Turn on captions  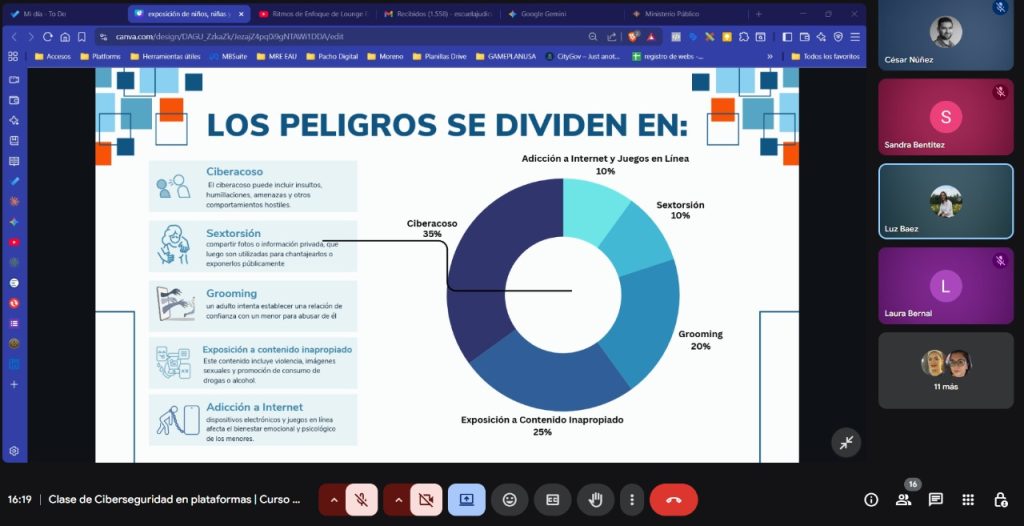(552, 499)
